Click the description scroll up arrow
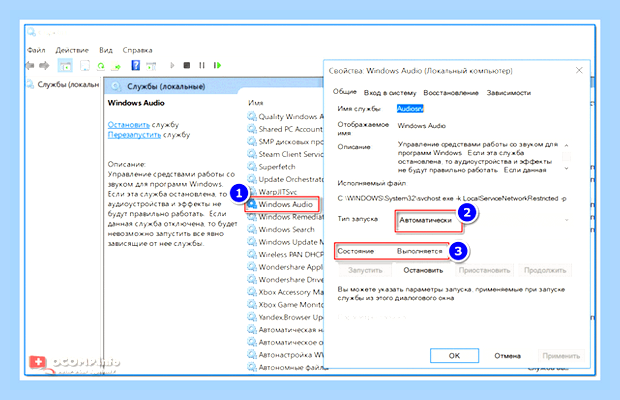 click(x=566, y=145)
